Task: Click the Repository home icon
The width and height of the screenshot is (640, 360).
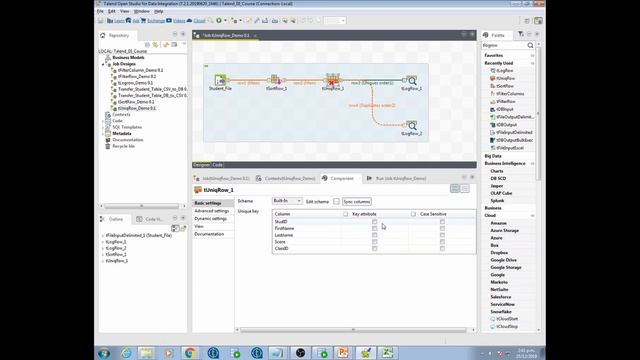Action: coord(103,36)
